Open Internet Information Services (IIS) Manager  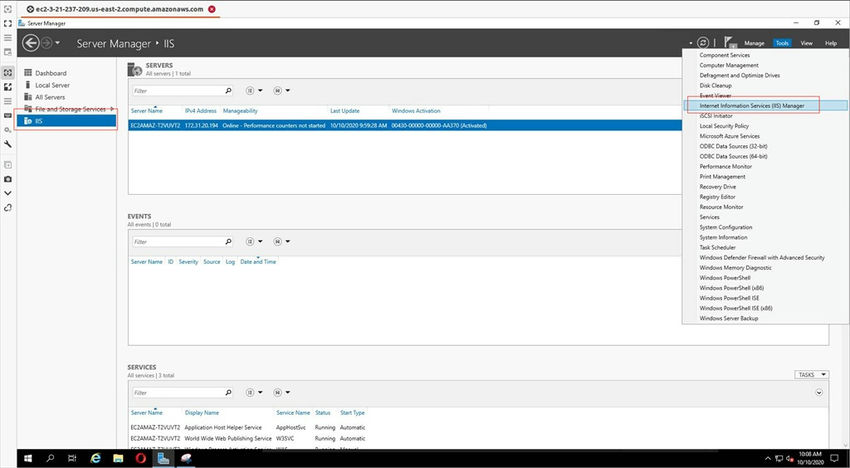pos(751,106)
